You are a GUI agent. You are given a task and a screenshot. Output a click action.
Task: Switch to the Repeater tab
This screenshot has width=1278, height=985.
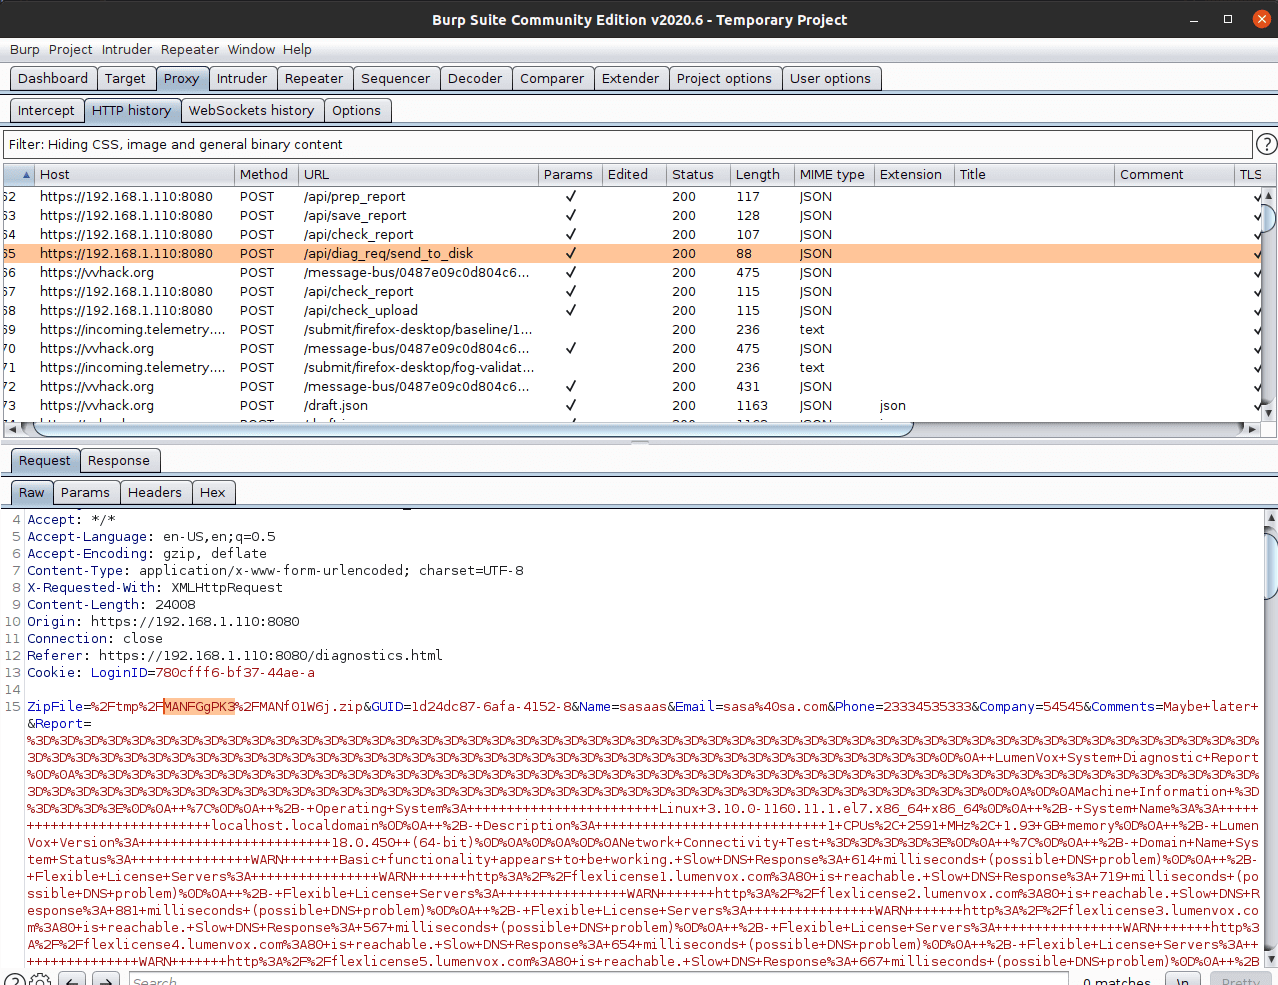tap(313, 79)
